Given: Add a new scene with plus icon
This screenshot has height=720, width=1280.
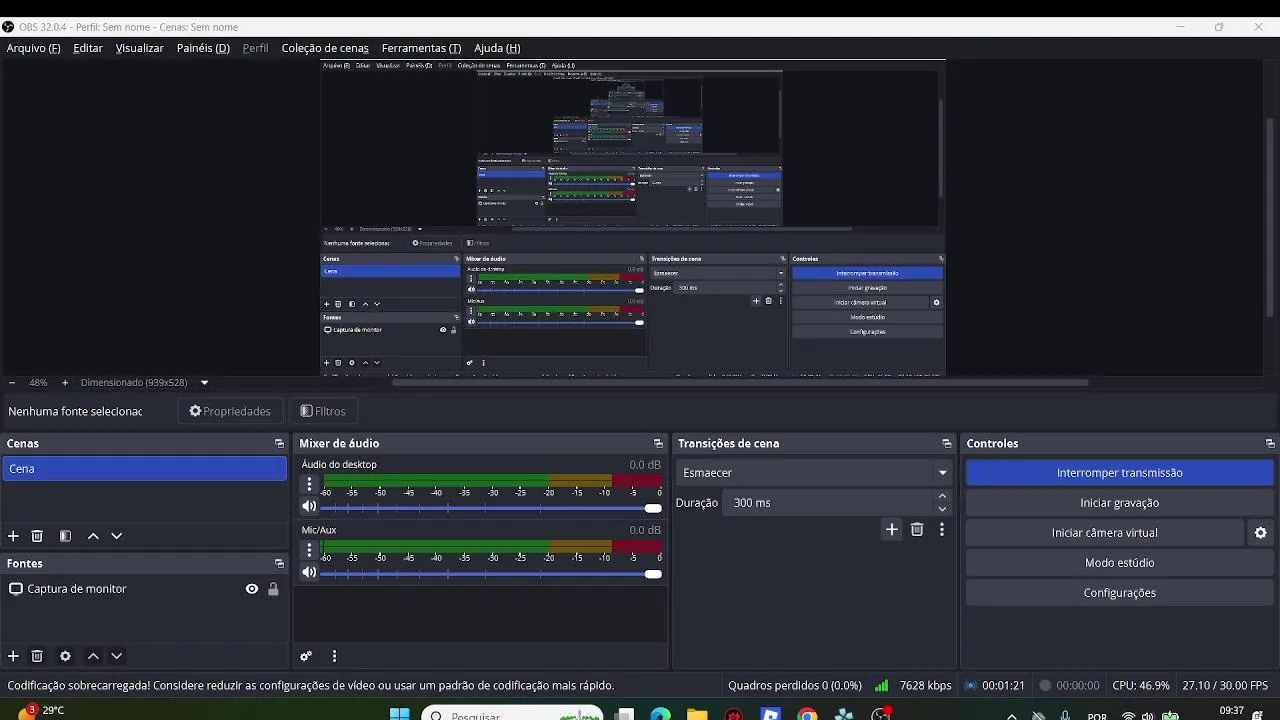Looking at the screenshot, I should pyautogui.click(x=13, y=536).
